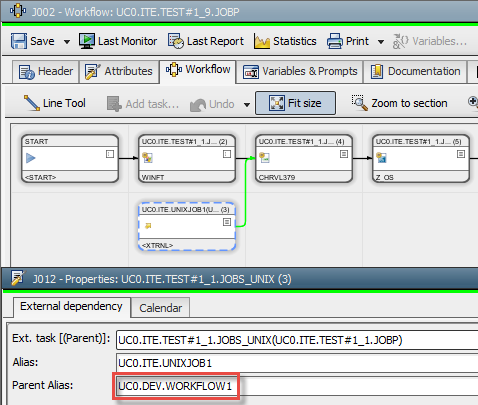
Task: Expand the Print dropdown arrow
Action: click(381, 42)
